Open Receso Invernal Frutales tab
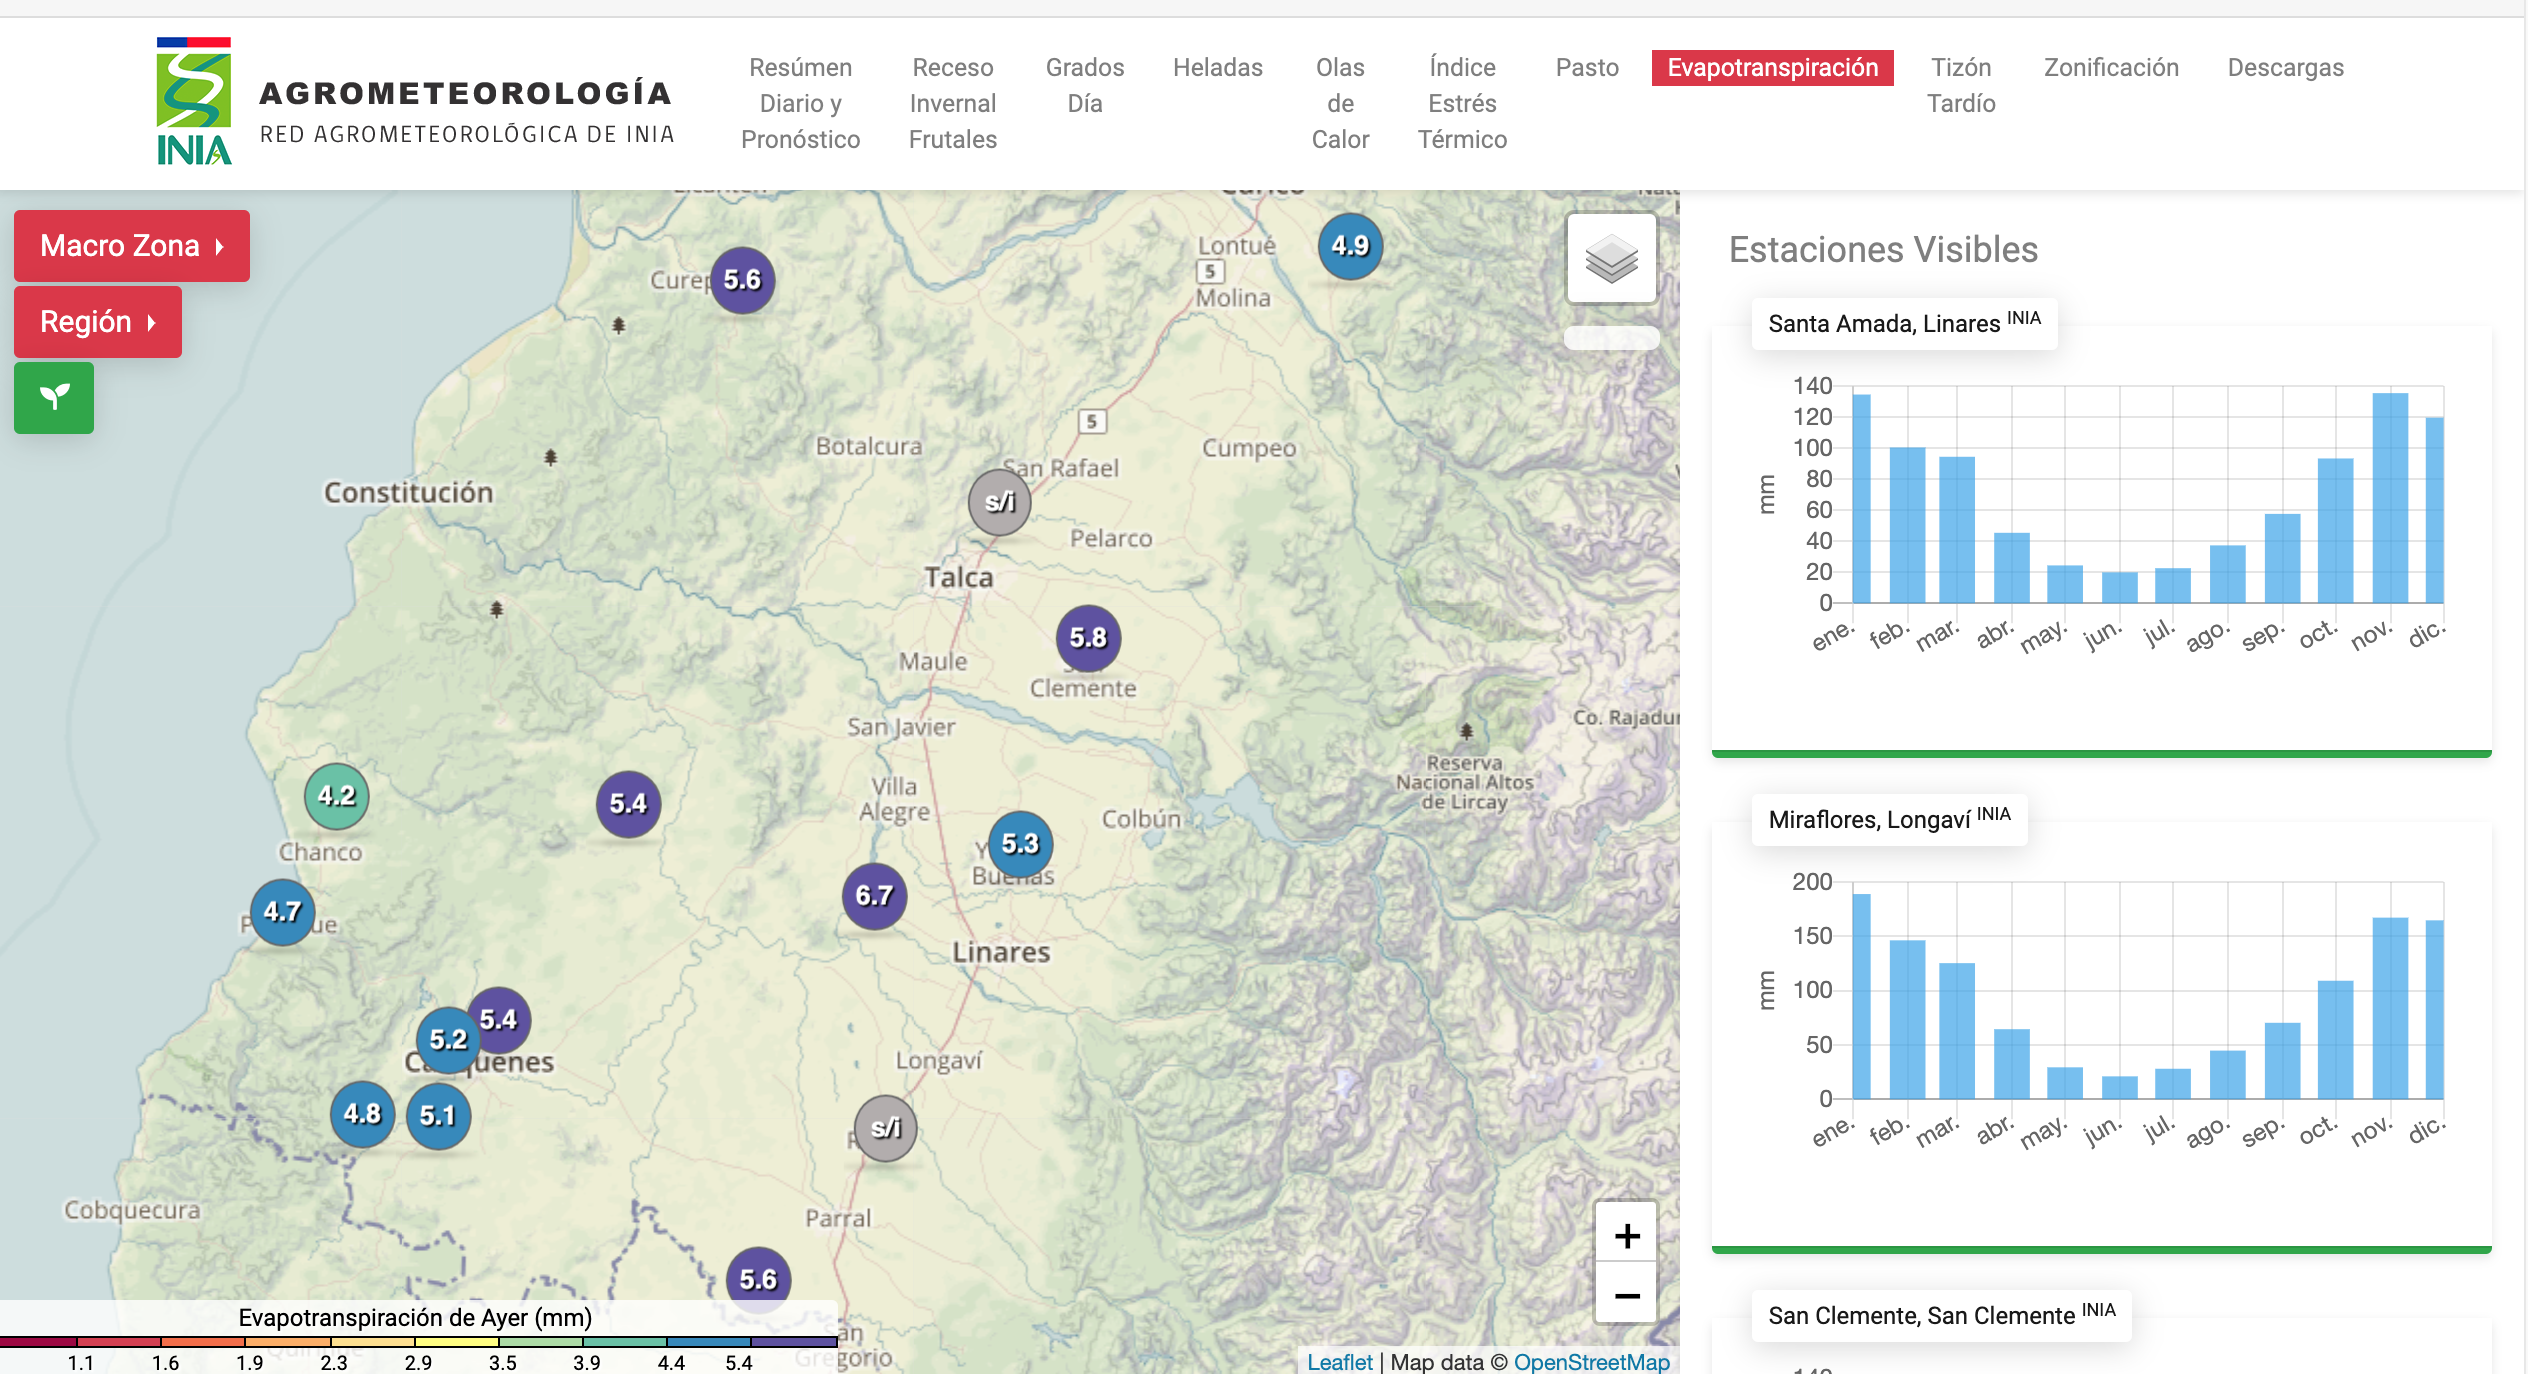The height and width of the screenshot is (1374, 2528). (952, 103)
